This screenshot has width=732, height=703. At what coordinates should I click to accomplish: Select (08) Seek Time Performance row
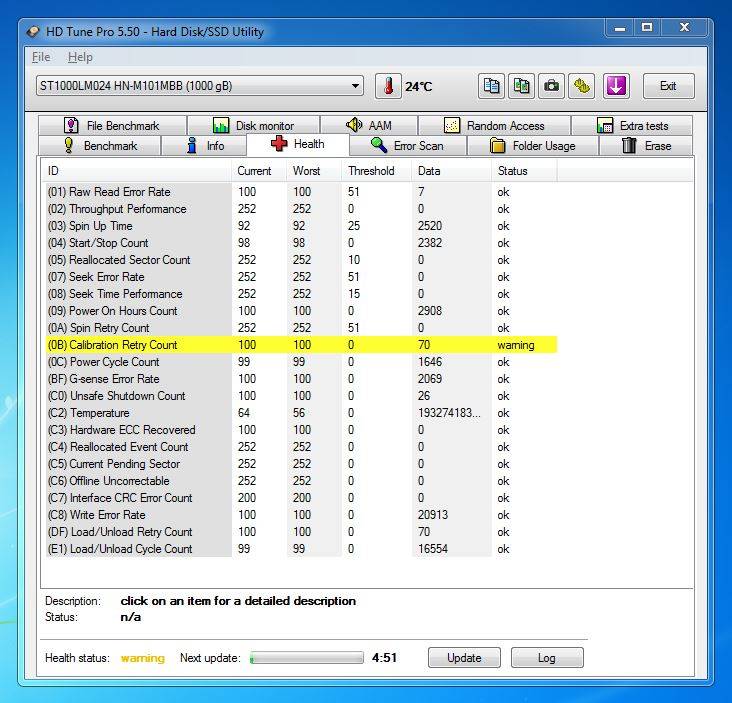[x=301, y=294]
